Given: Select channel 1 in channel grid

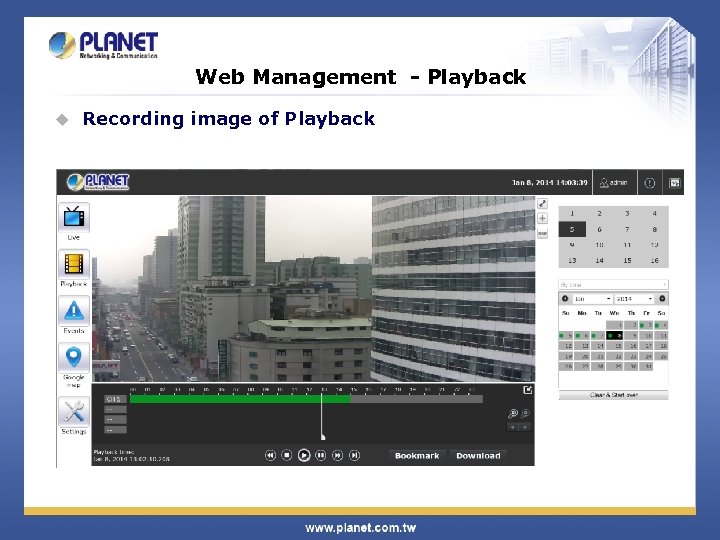Looking at the screenshot, I should [572, 213].
